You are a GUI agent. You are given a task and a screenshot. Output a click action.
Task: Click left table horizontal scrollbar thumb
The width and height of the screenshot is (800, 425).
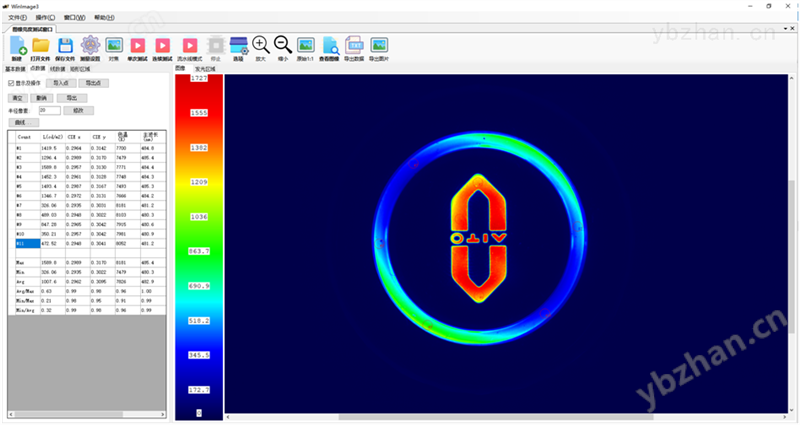pos(69,414)
